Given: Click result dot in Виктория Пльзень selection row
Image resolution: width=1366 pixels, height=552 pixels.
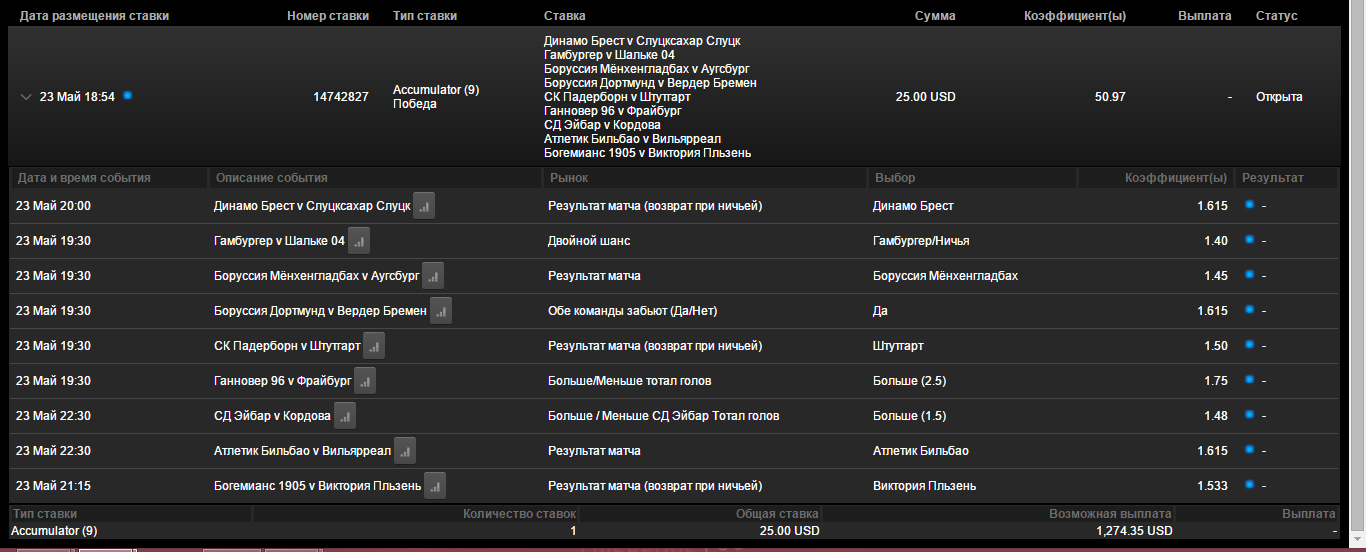Looking at the screenshot, I should pyautogui.click(x=1249, y=485).
